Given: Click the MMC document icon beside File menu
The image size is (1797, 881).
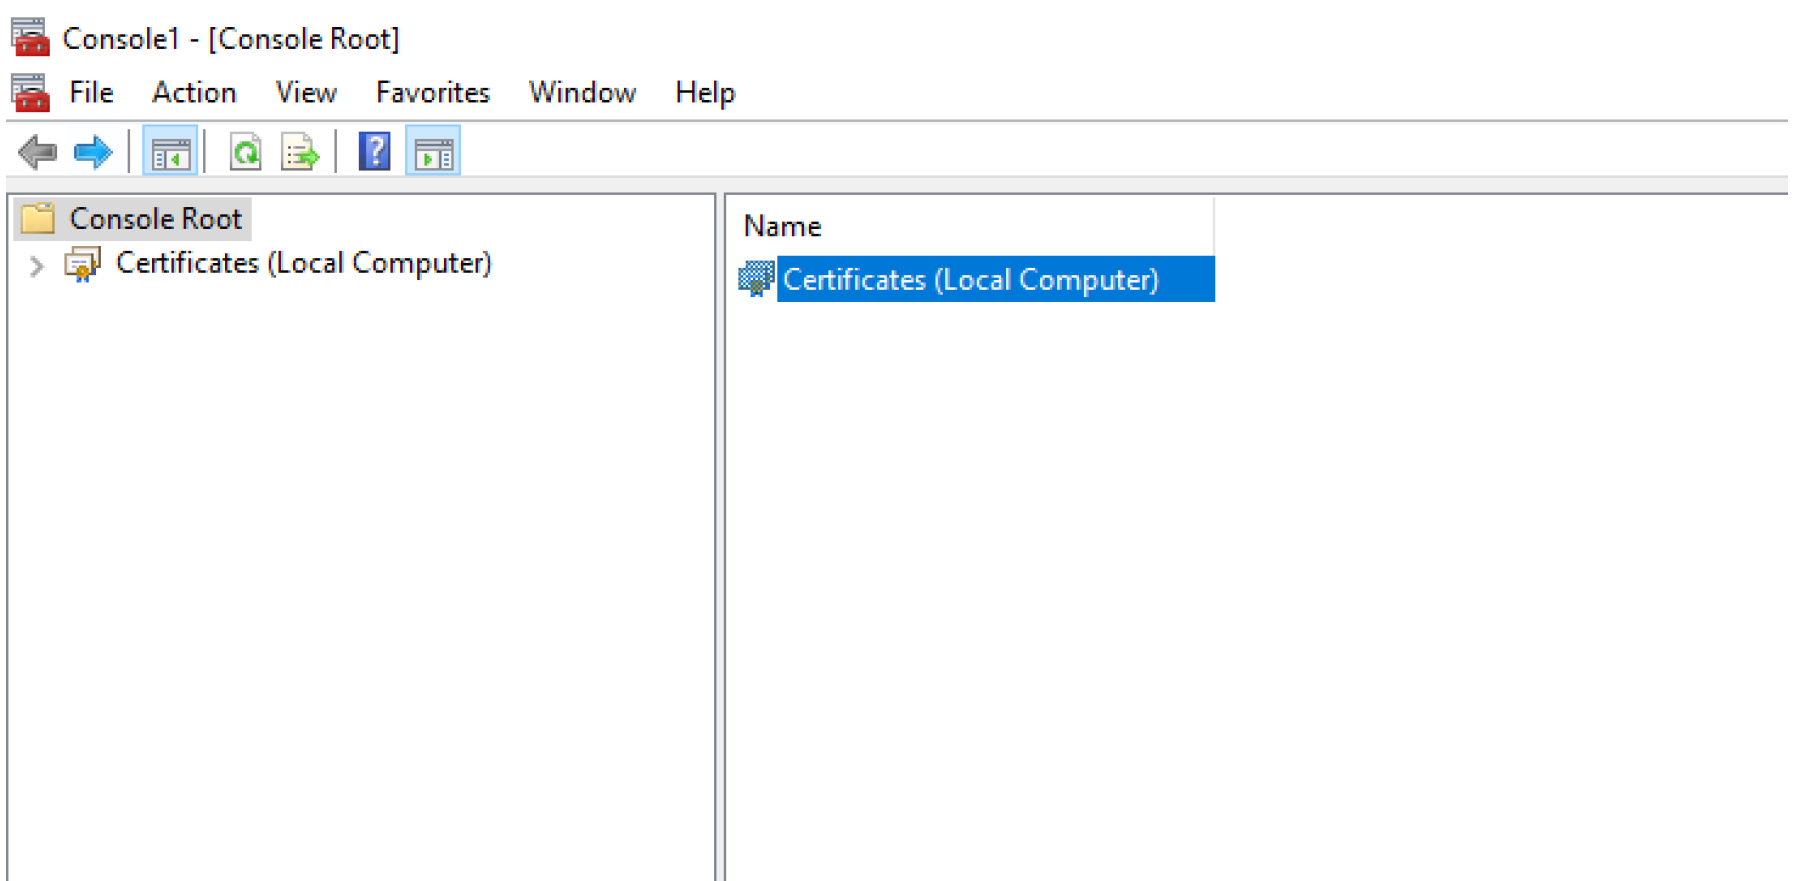Looking at the screenshot, I should point(30,93).
